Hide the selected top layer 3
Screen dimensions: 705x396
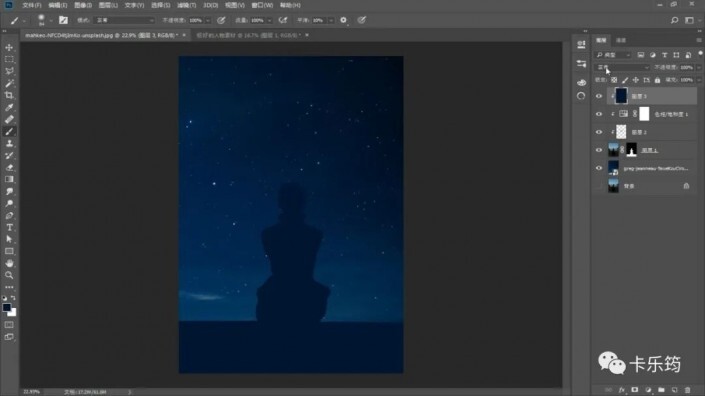tap(599, 96)
